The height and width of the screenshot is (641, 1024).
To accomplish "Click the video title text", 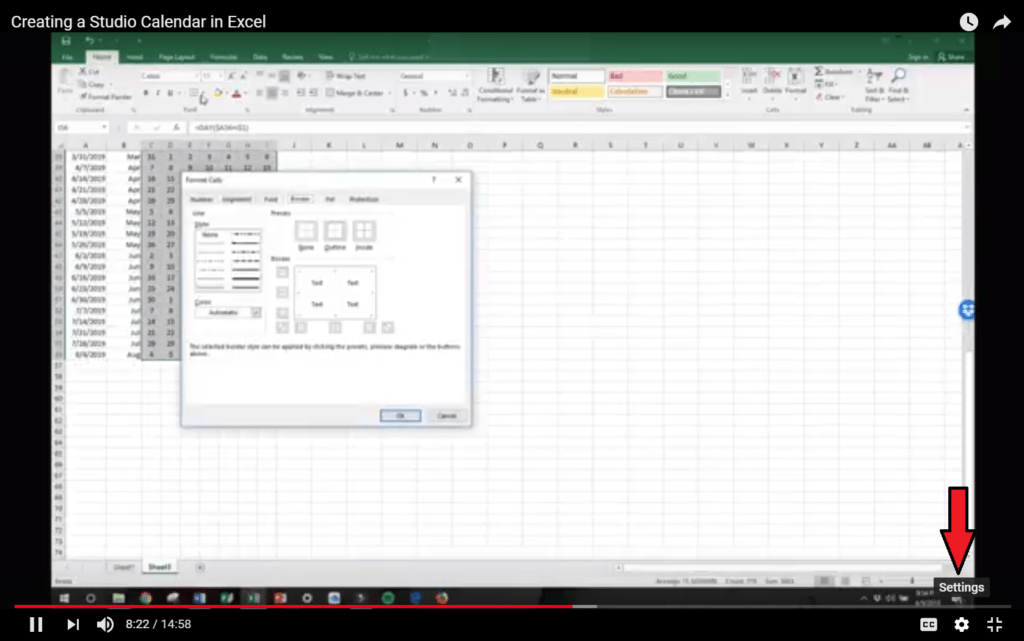I will click(138, 21).
